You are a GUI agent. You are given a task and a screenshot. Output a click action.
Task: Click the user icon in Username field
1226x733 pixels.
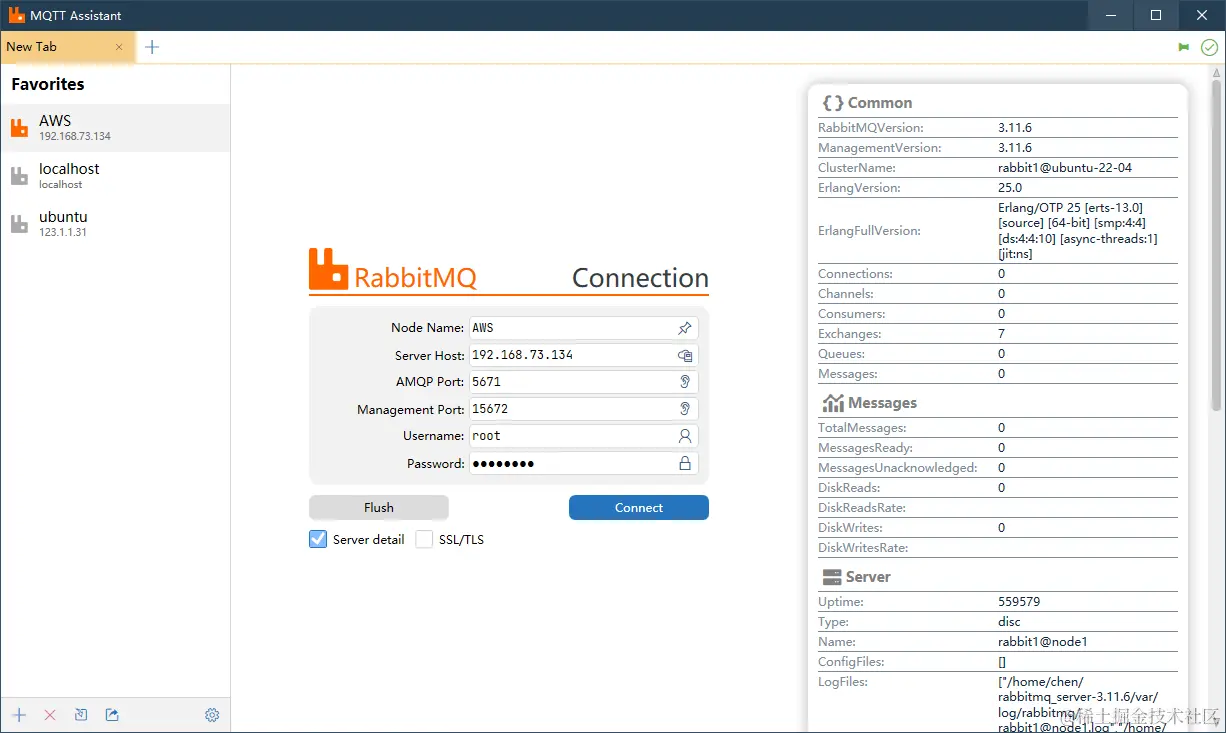[x=685, y=436]
